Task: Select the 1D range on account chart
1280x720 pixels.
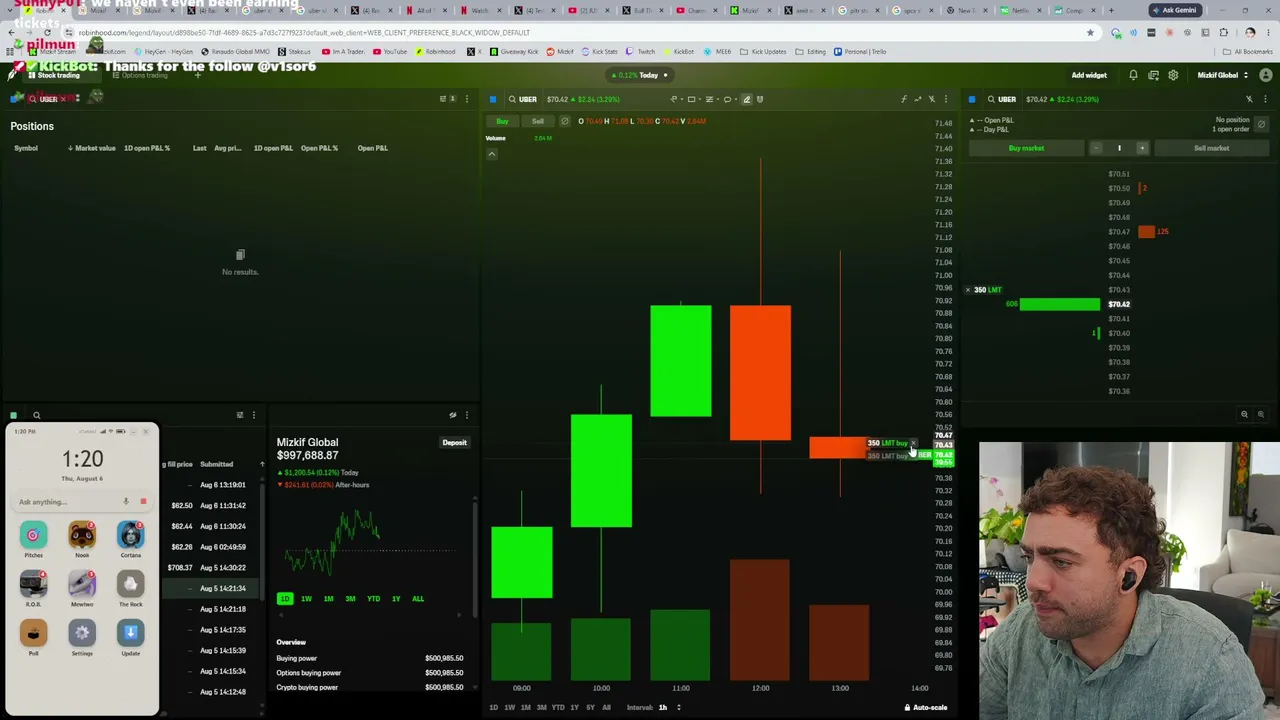Action: 285,599
